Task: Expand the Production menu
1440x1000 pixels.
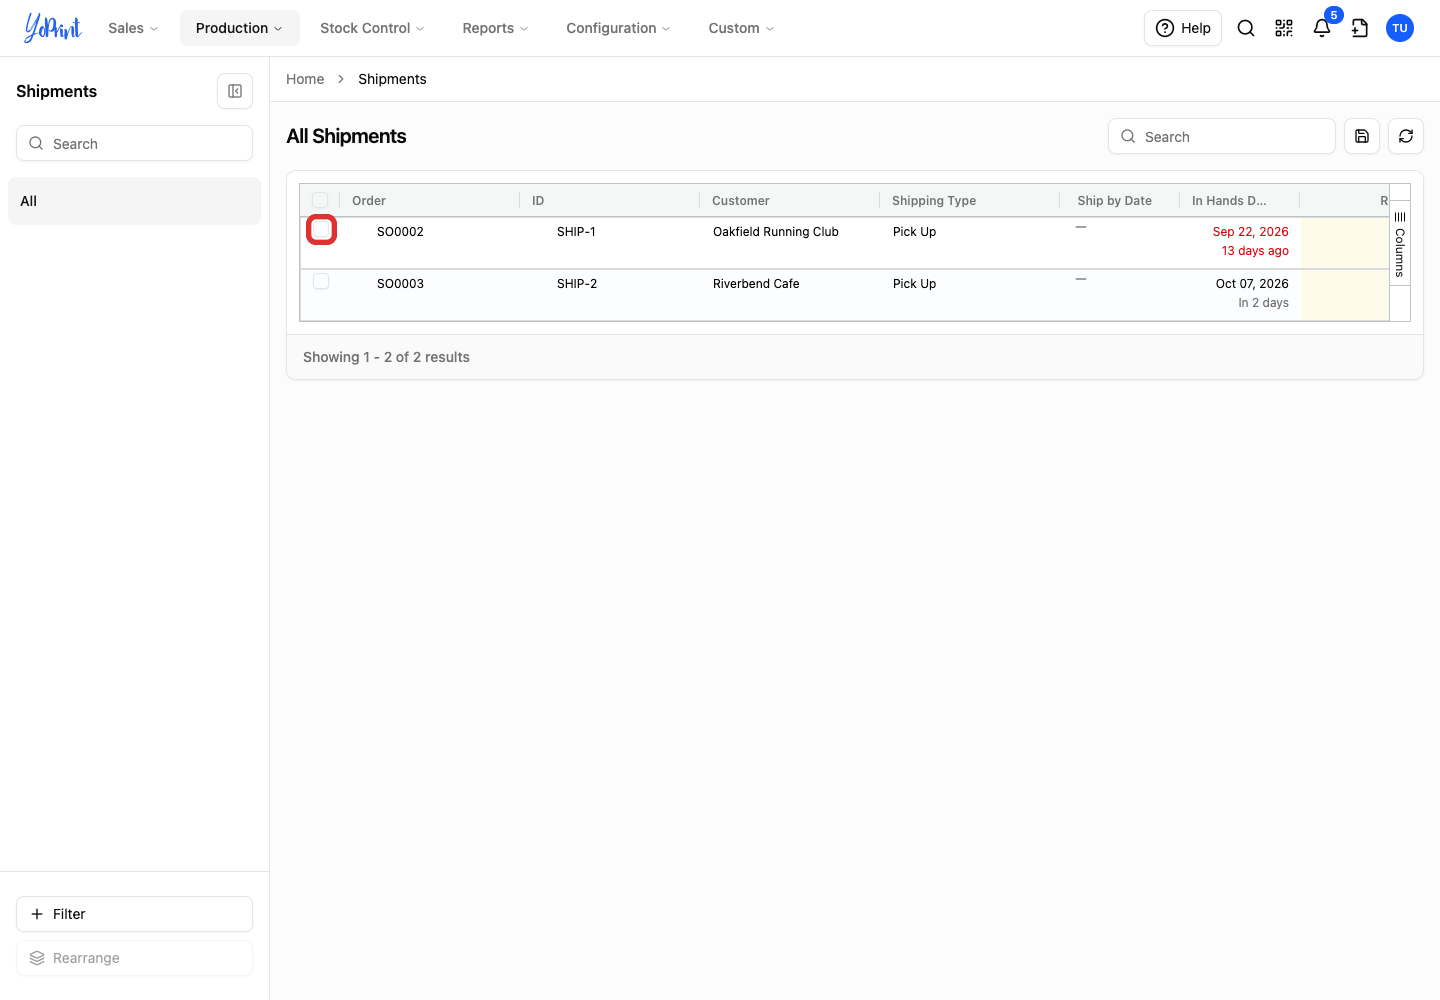Action: tap(240, 28)
